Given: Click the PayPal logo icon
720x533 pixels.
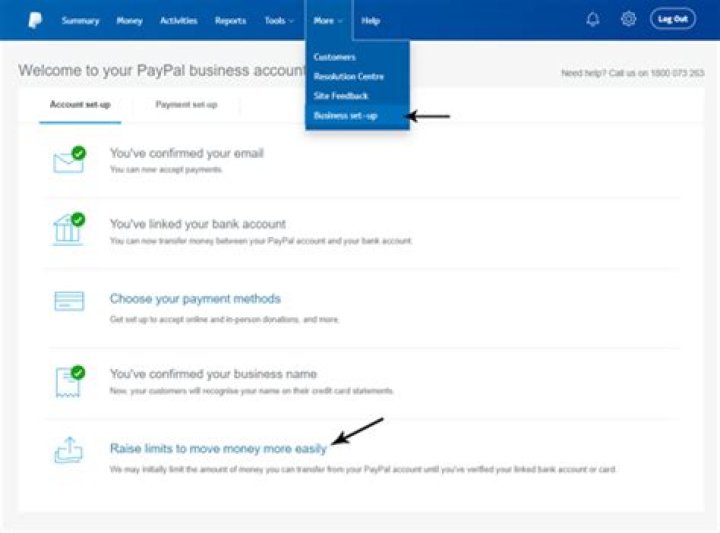Looking at the screenshot, I should tap(35, 20).
